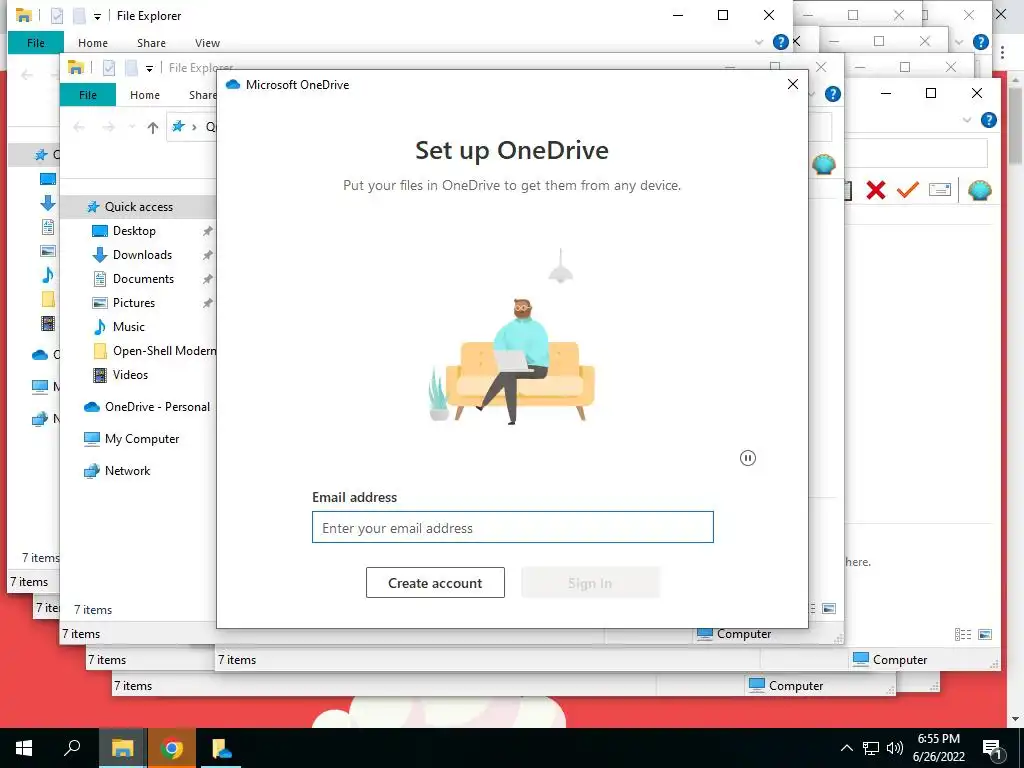
Task: Click the Documents page icon
Action: click(100, 279)
